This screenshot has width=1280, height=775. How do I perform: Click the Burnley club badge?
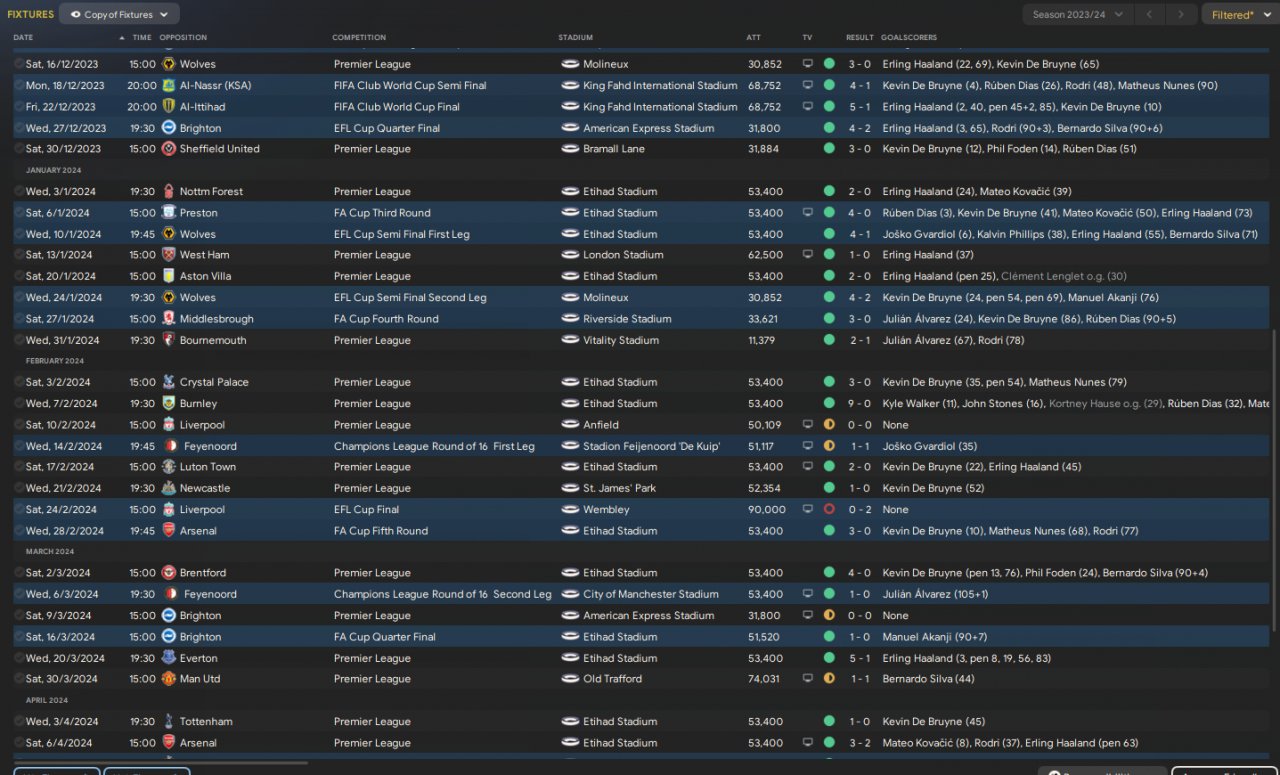coord(169,403)
